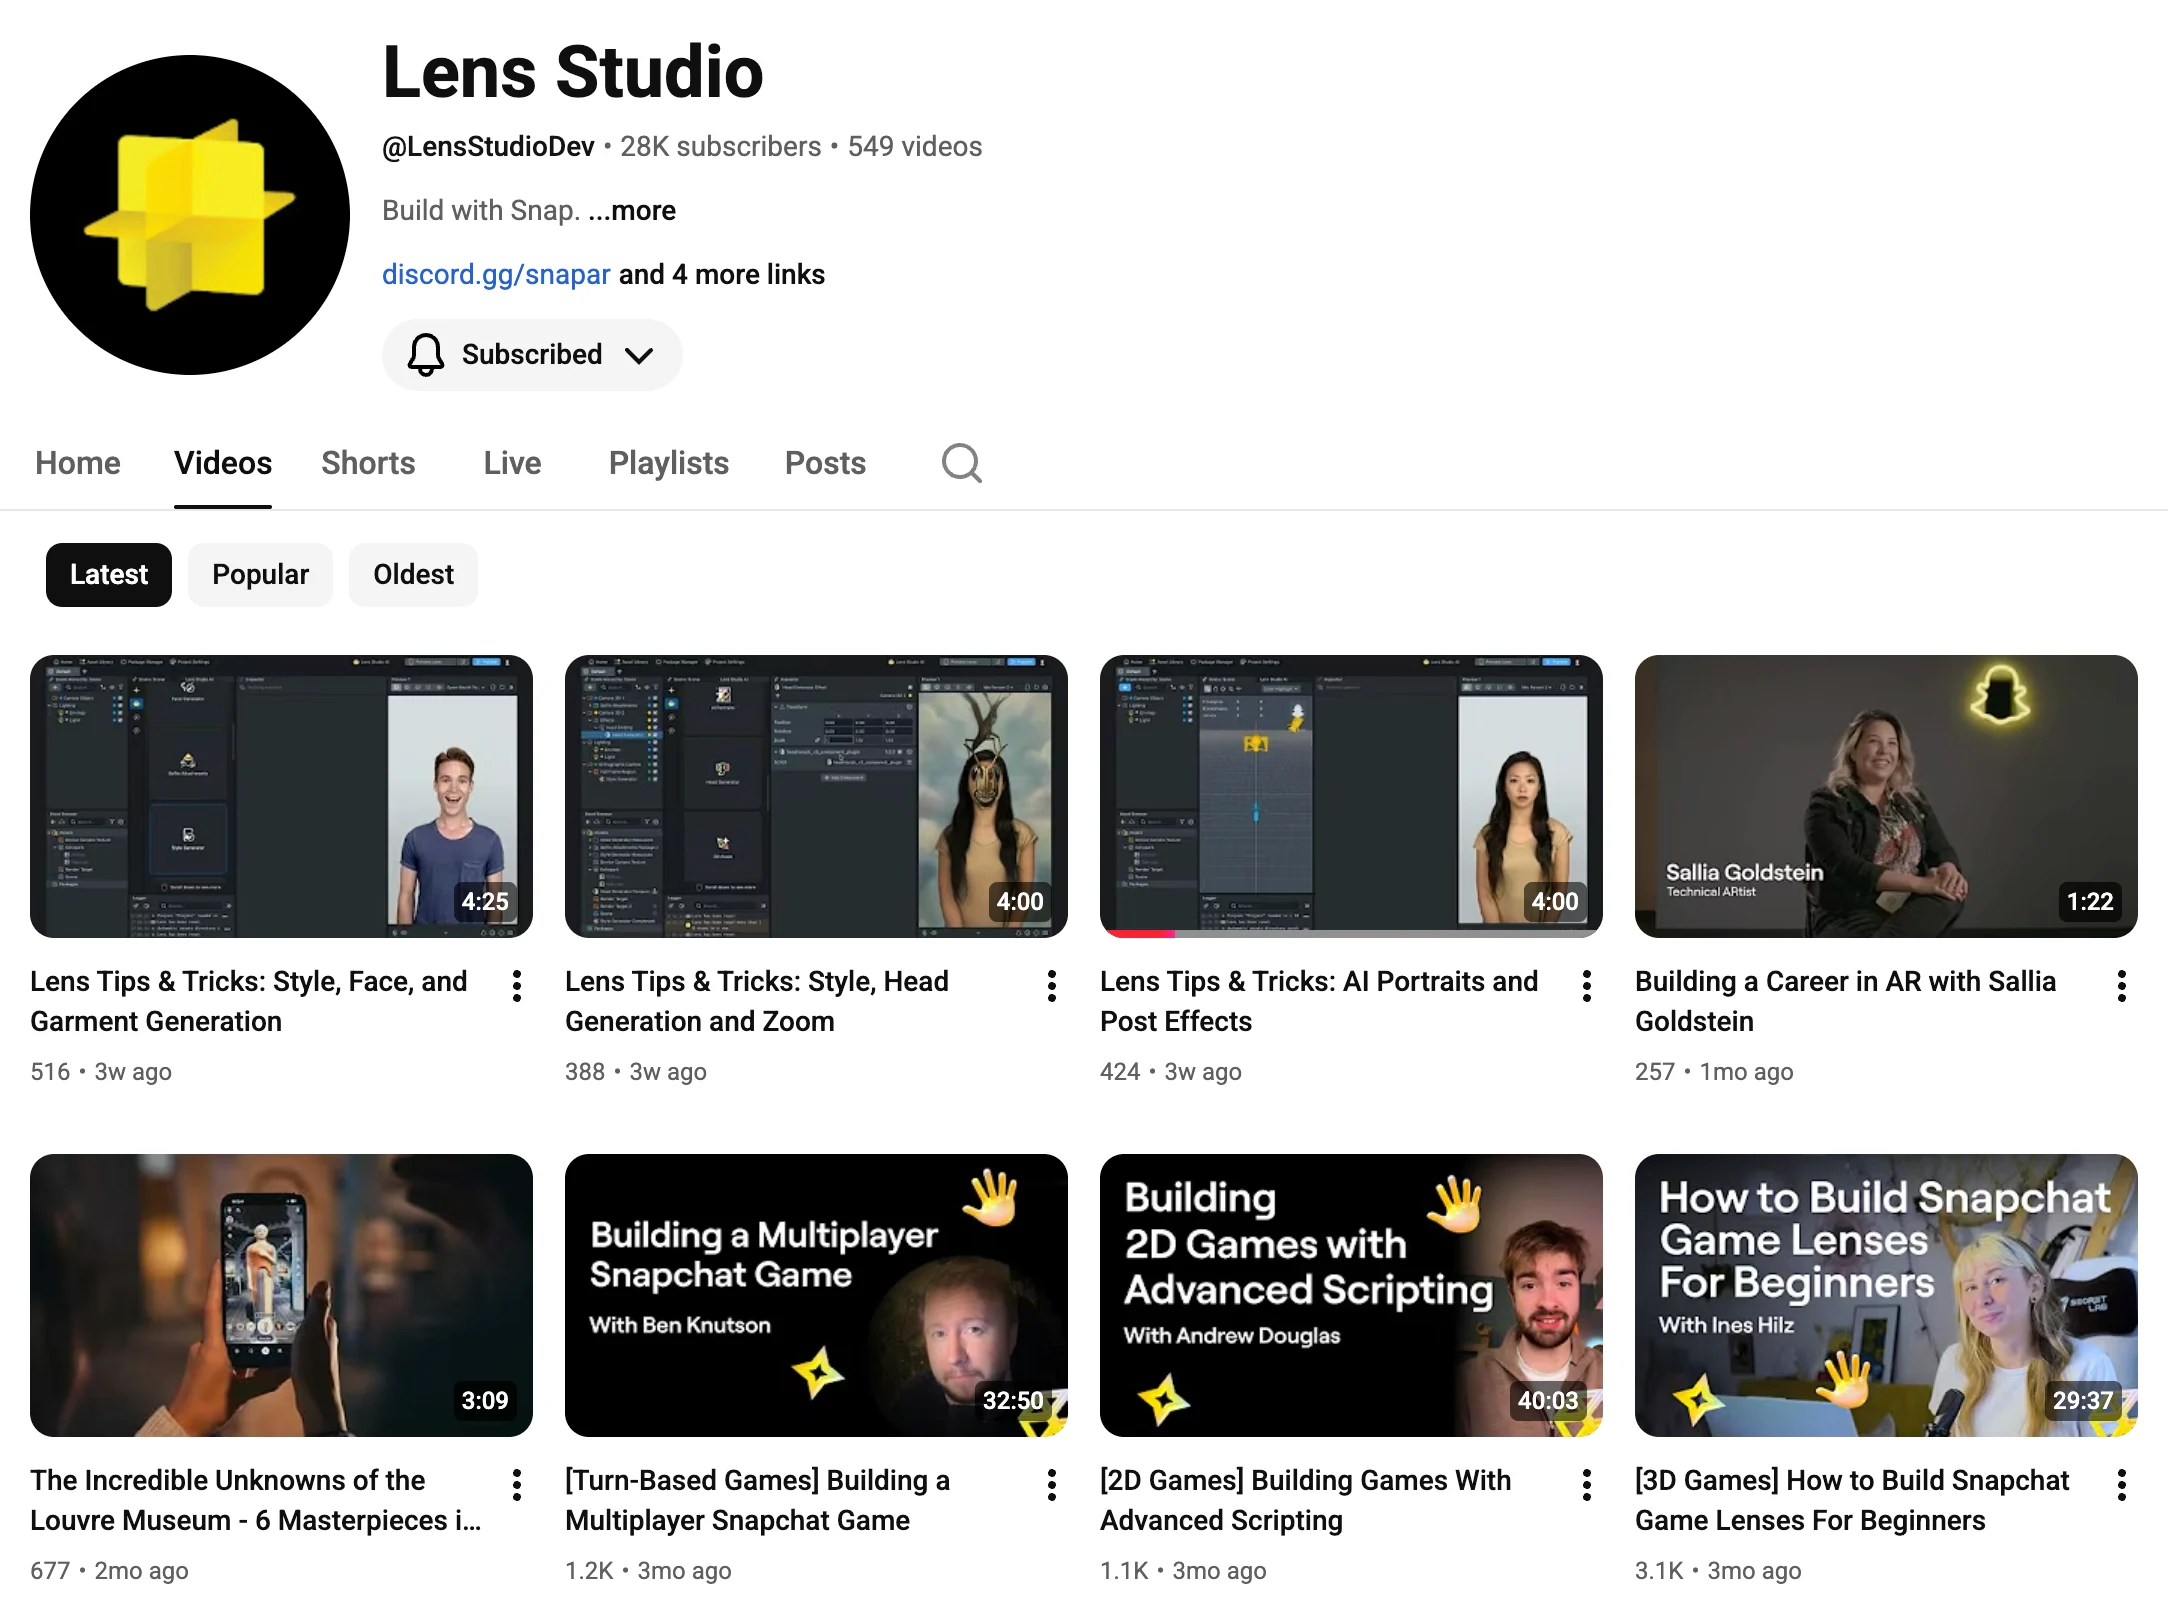The image size is (2168, 1622).
Task: Play the Building a Multiplayer Snapchat Game thumbnail
Action: (816, 1295)
